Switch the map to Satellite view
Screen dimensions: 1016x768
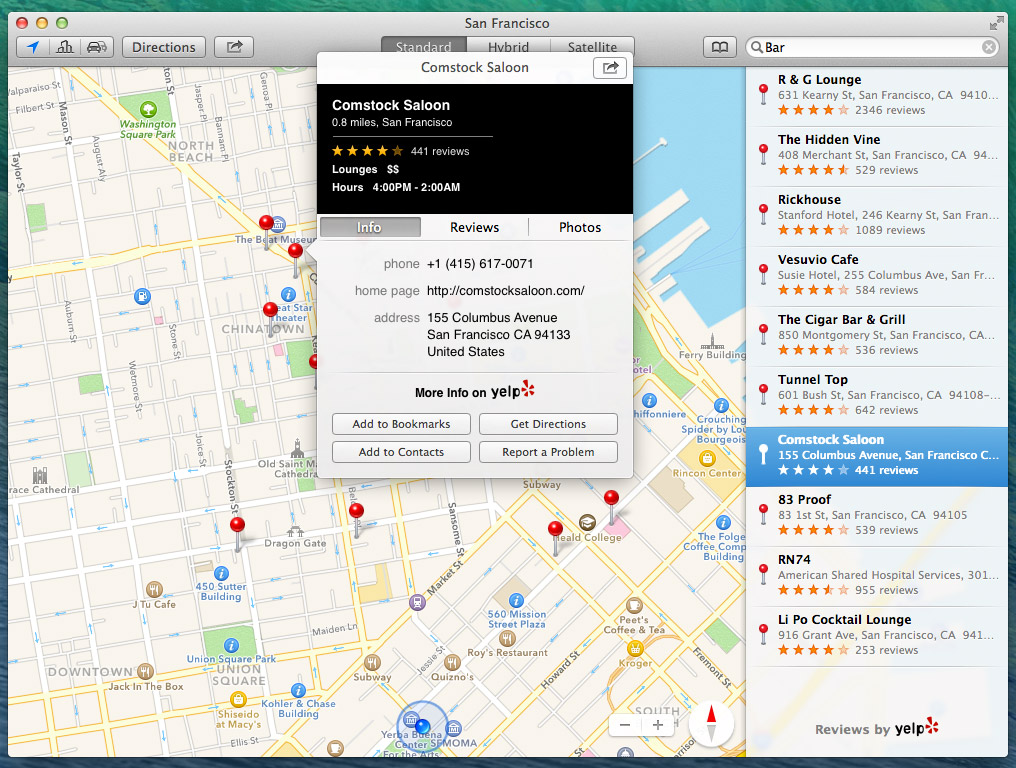[592, 47]
